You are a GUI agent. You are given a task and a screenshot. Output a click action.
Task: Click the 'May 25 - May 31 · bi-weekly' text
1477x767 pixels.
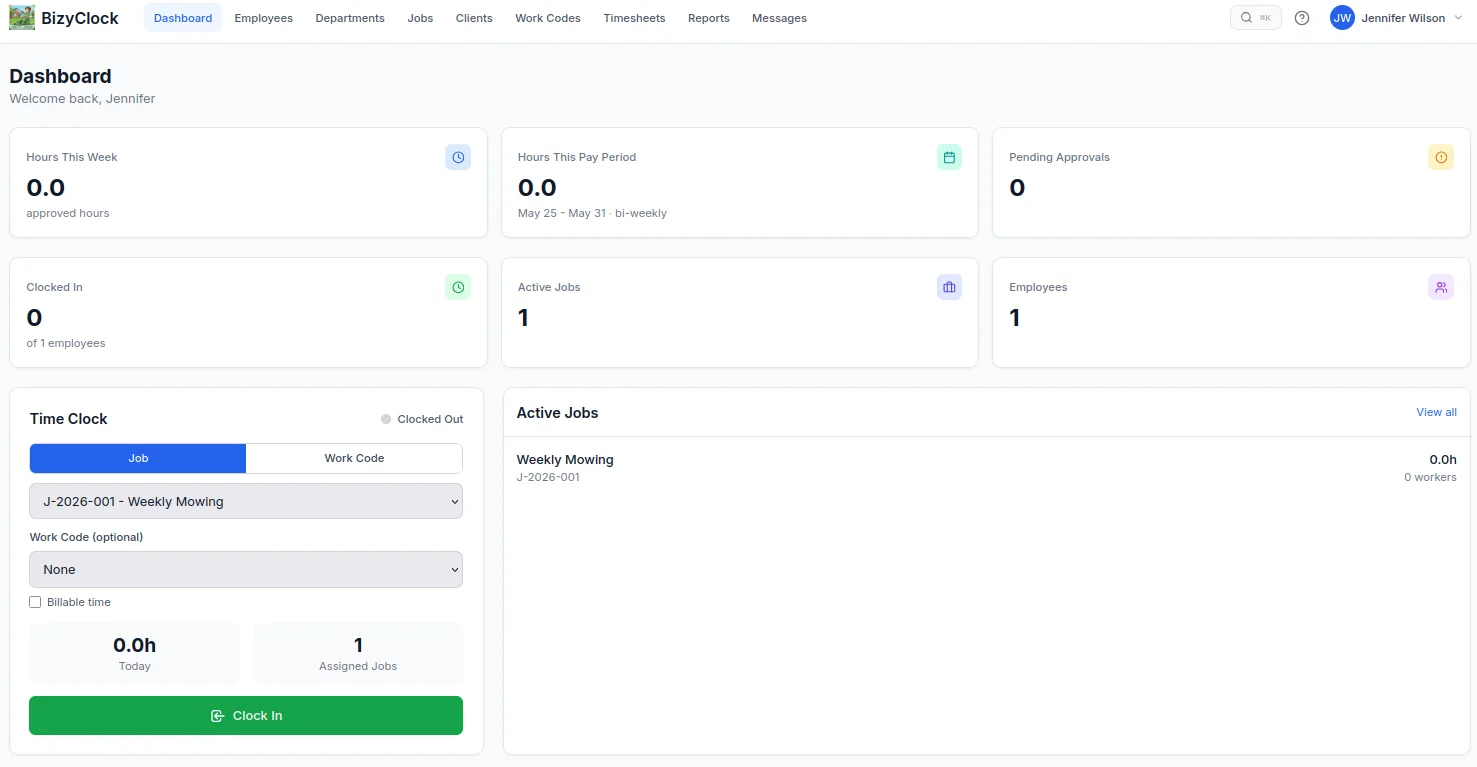pos(592,213)
